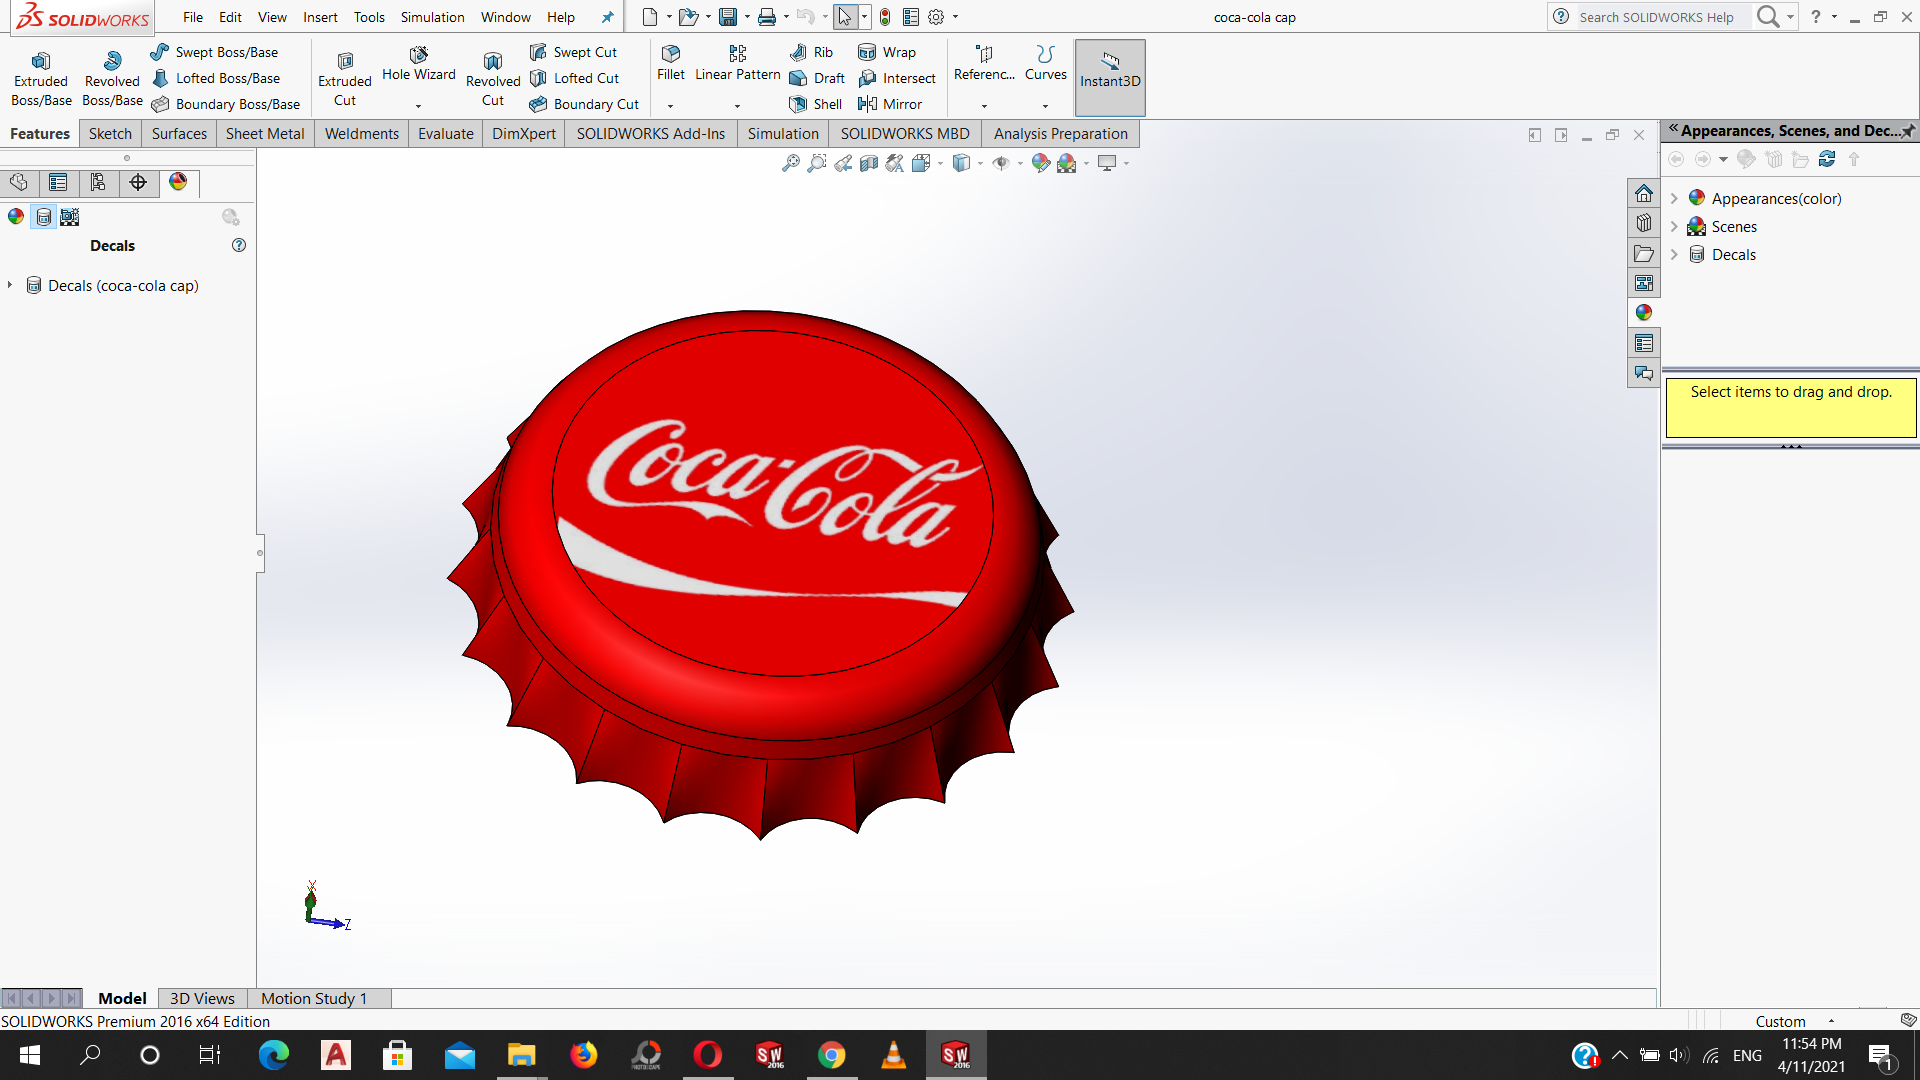Open the Tools menu
The width and height of the screenshot is (1920, 1080).
coord(369,17)
